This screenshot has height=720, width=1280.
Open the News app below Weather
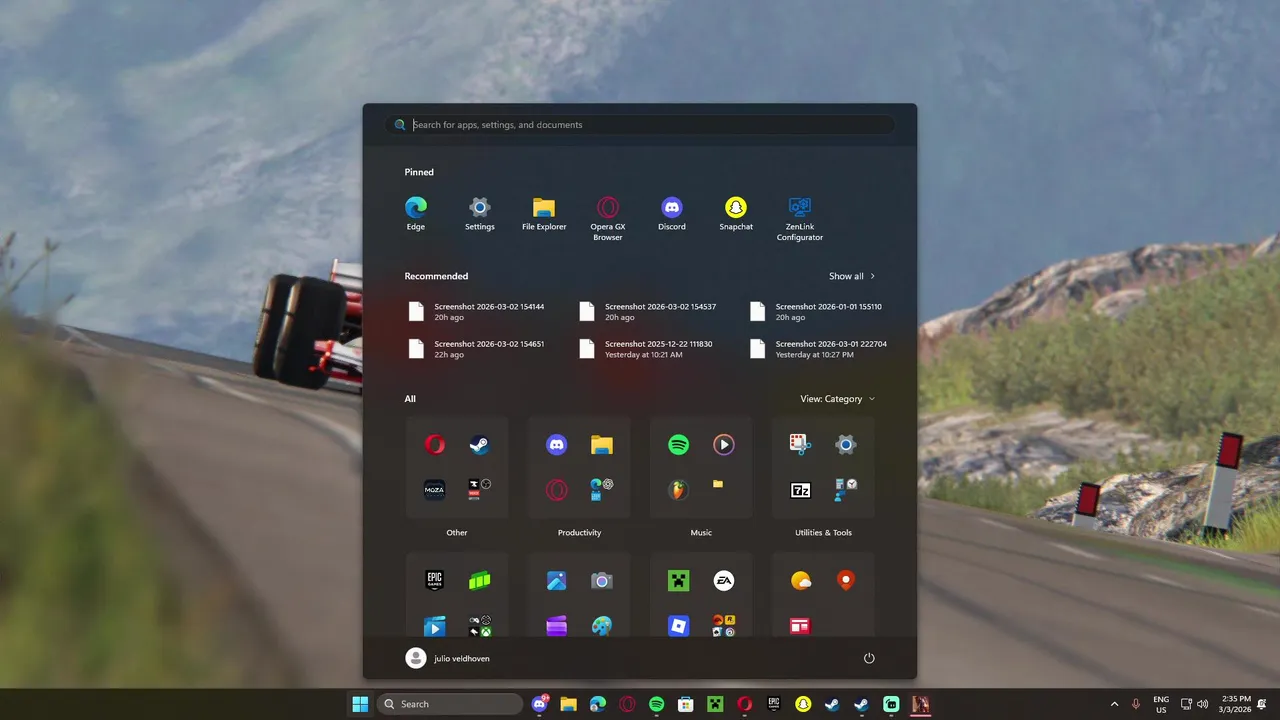[801, 626]
